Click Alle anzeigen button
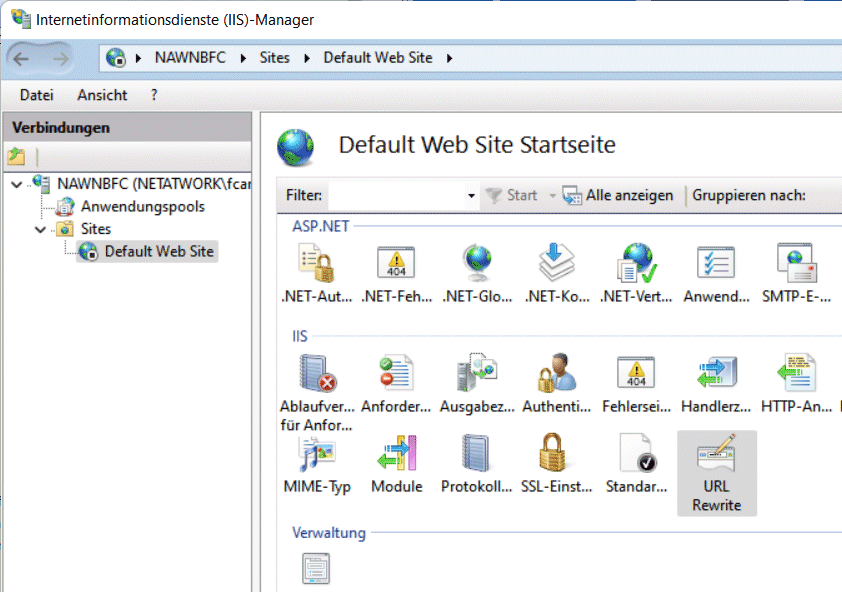Screen dimensions: 842x592 [618, 195]
